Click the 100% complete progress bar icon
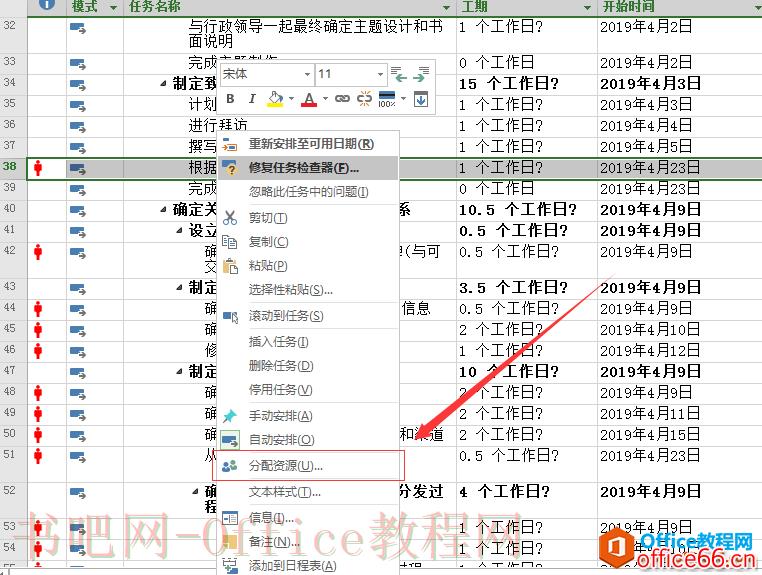This screenshot has height=575, width=762. (x=387, y=99)
